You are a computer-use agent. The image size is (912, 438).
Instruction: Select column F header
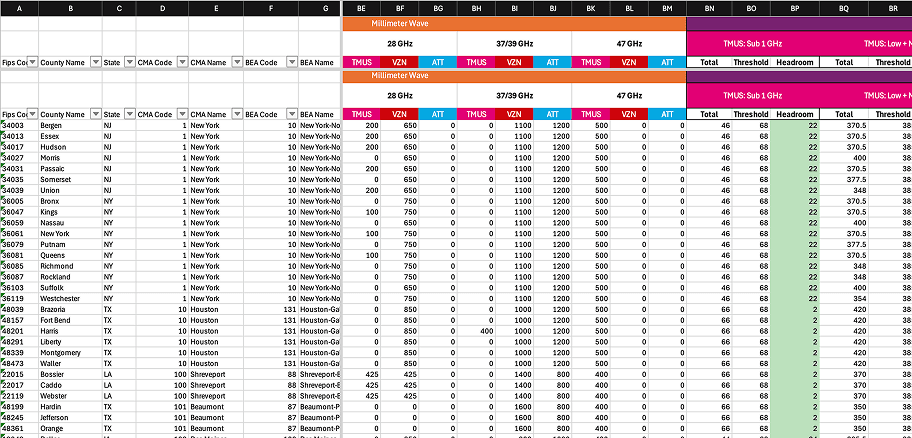pyautogui.click(x=271, y=8)
